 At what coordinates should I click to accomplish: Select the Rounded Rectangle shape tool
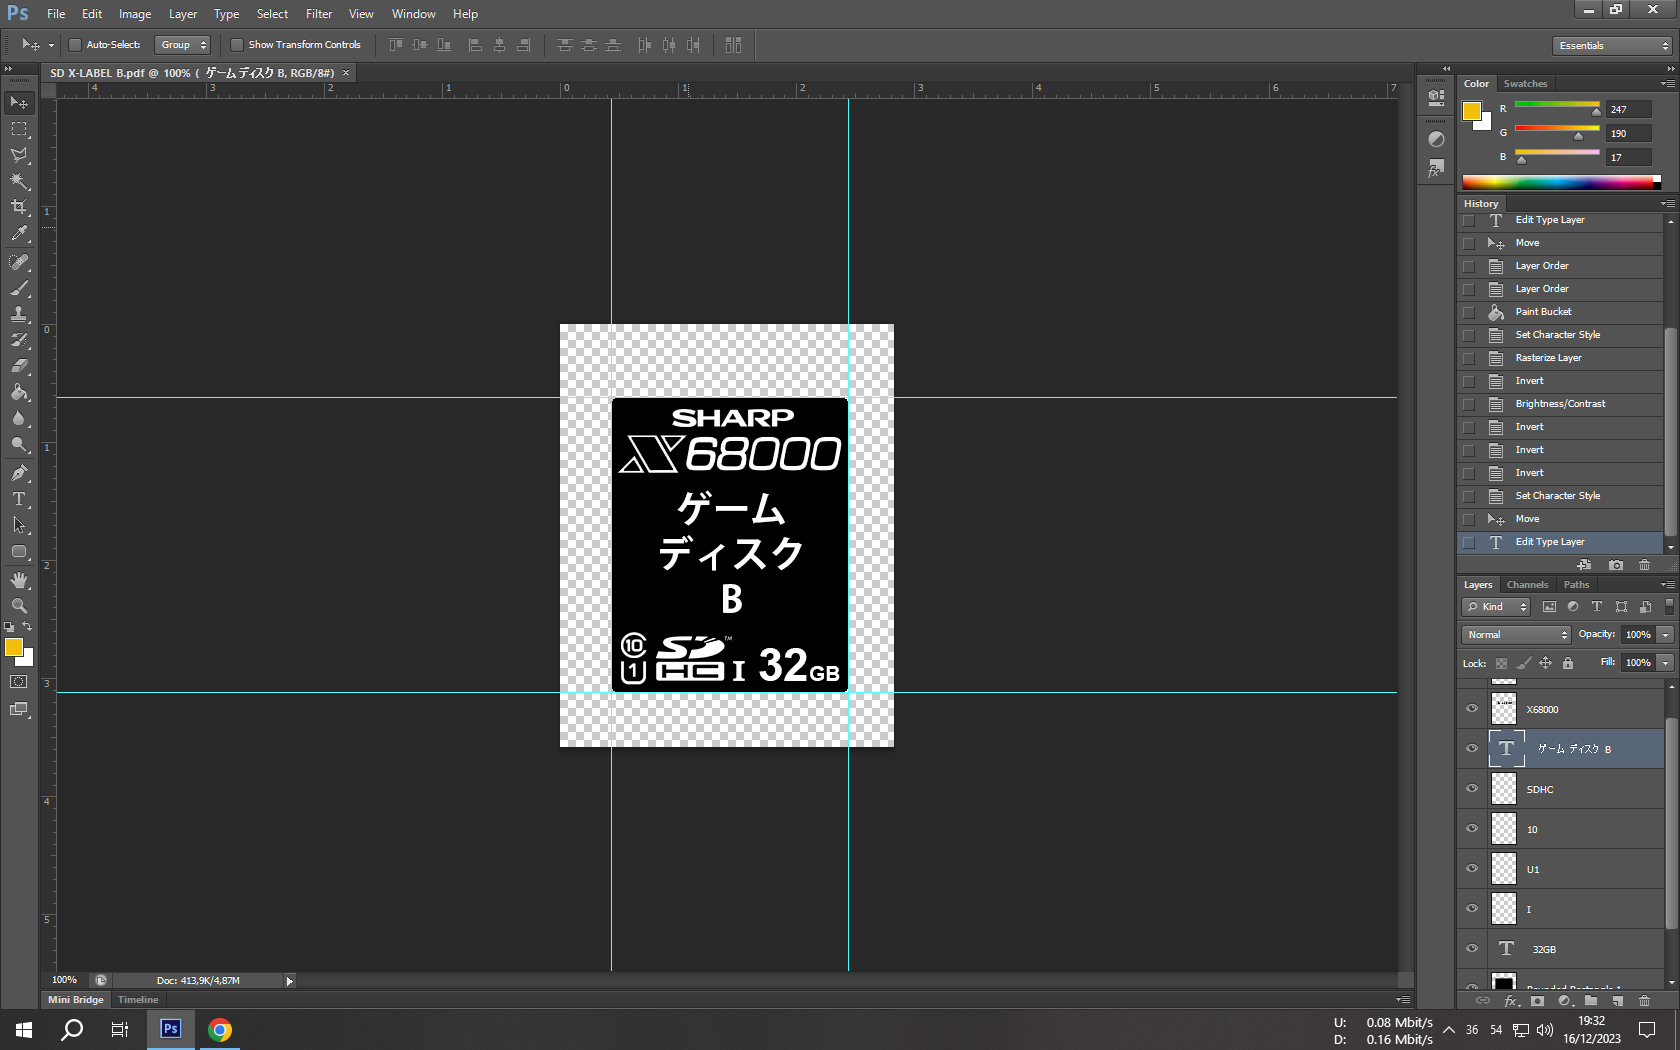[19, 551]
